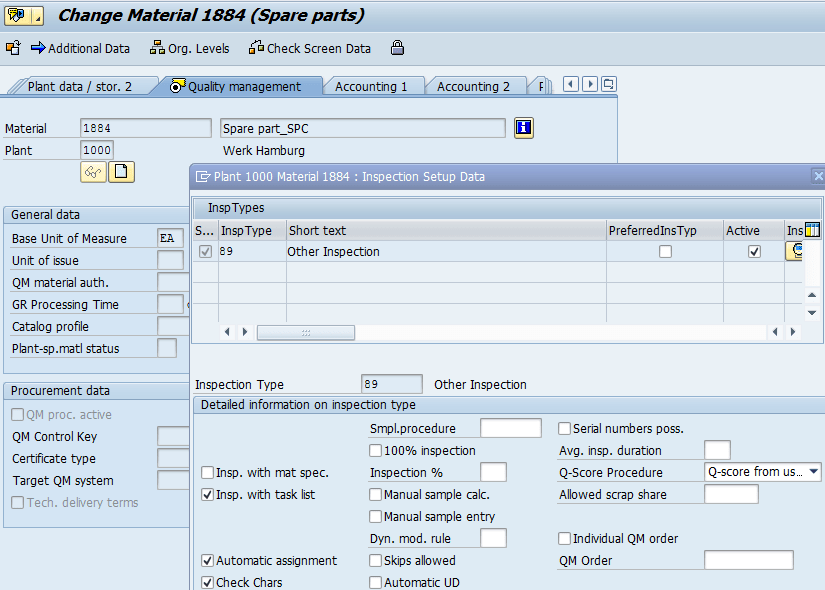Open Org. Levels from toolbar

(189, 48)
